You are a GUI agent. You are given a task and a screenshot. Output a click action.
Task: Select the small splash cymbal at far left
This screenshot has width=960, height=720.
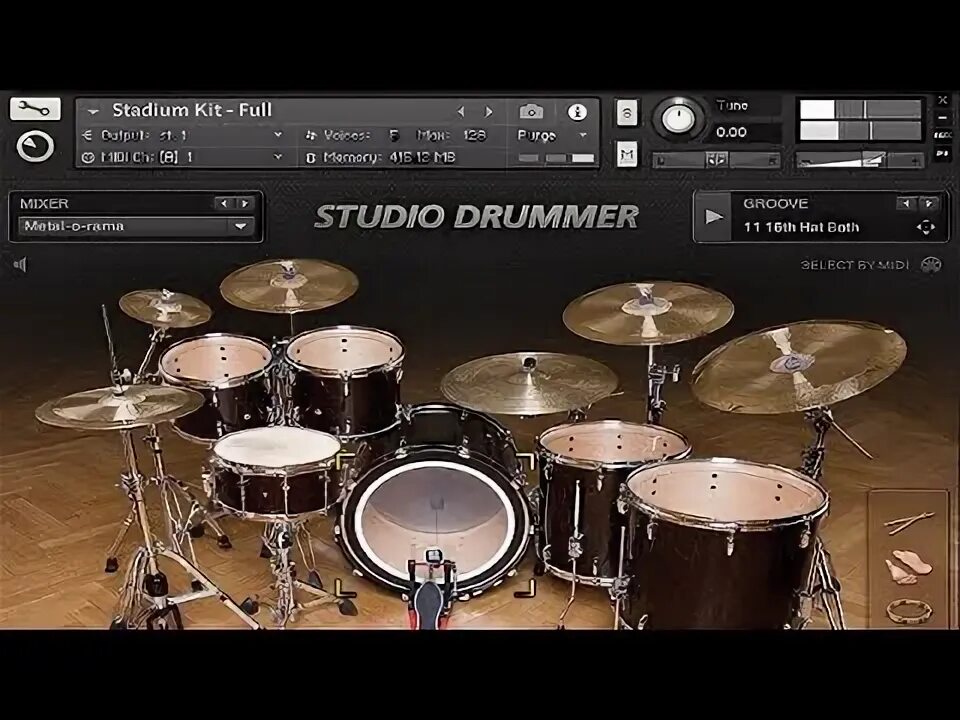click(x=165, y=308)
